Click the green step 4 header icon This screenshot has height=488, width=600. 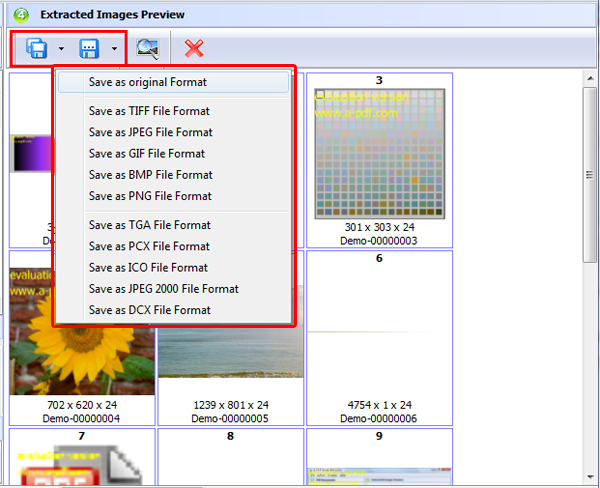coord(21,15)
